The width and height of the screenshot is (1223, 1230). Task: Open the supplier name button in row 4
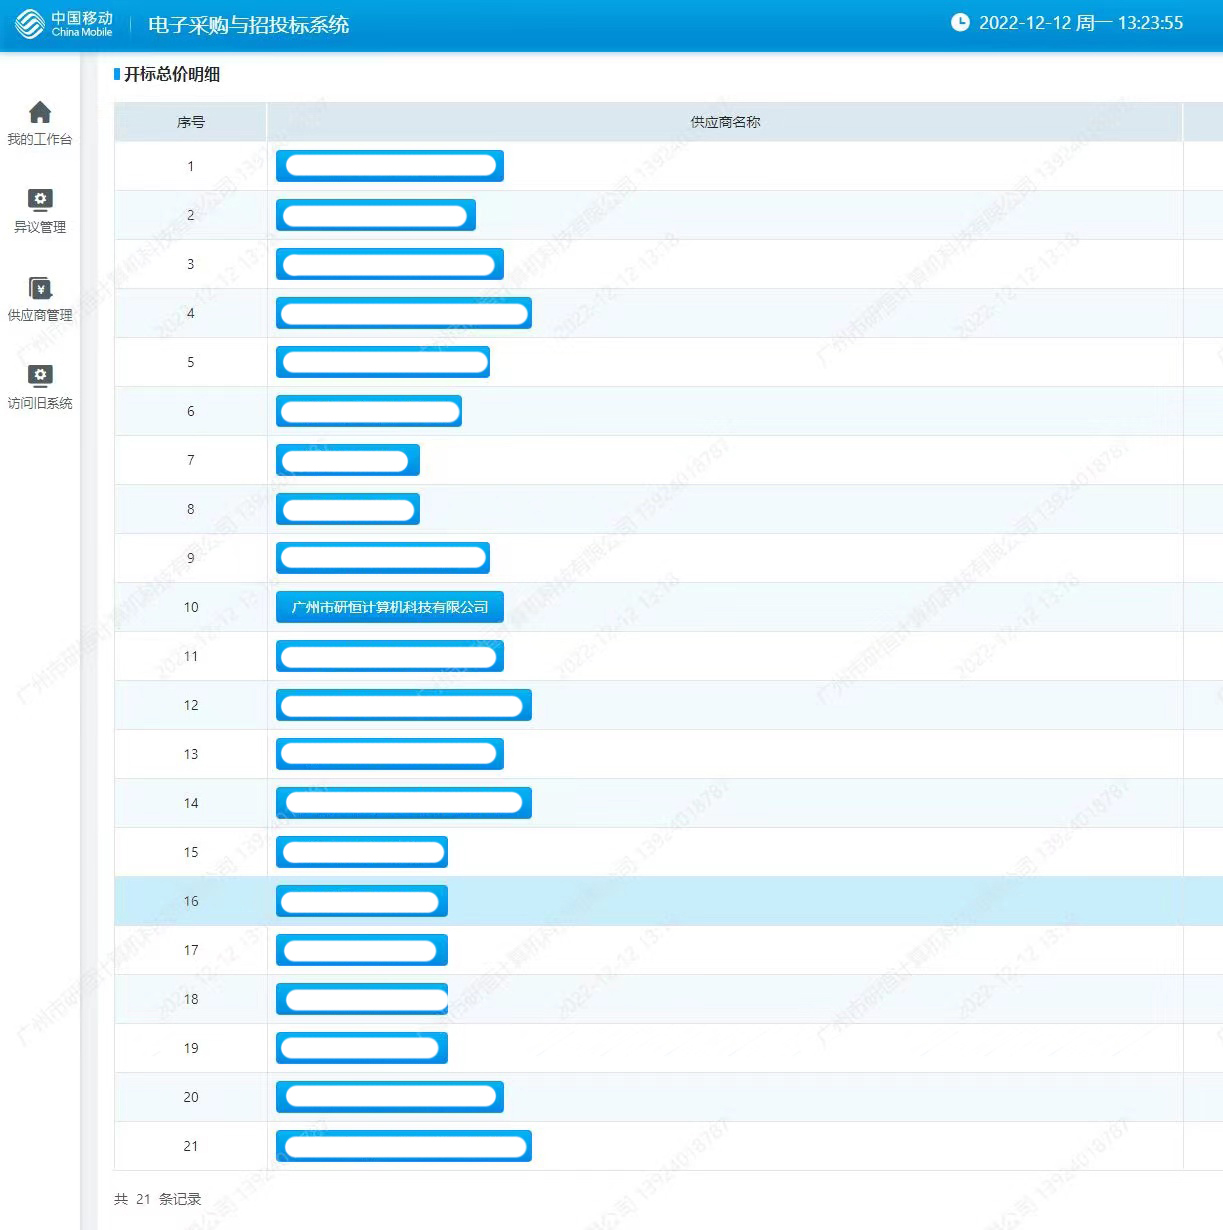[x=403, y=313]
